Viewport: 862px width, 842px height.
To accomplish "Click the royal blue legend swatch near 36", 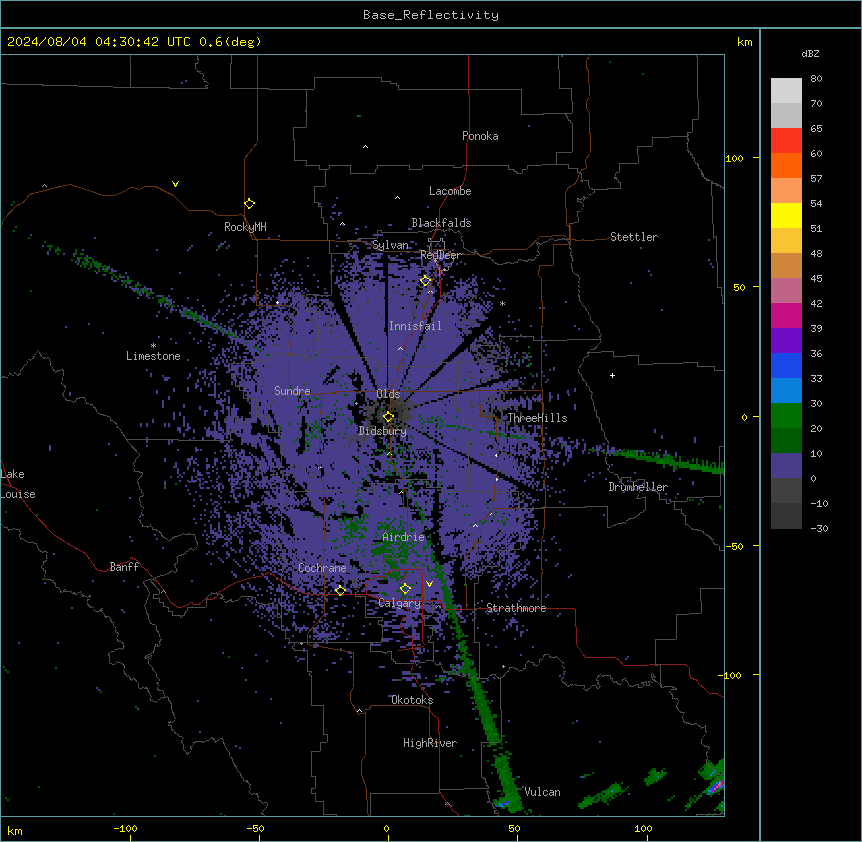I will [x=786, y=365].
